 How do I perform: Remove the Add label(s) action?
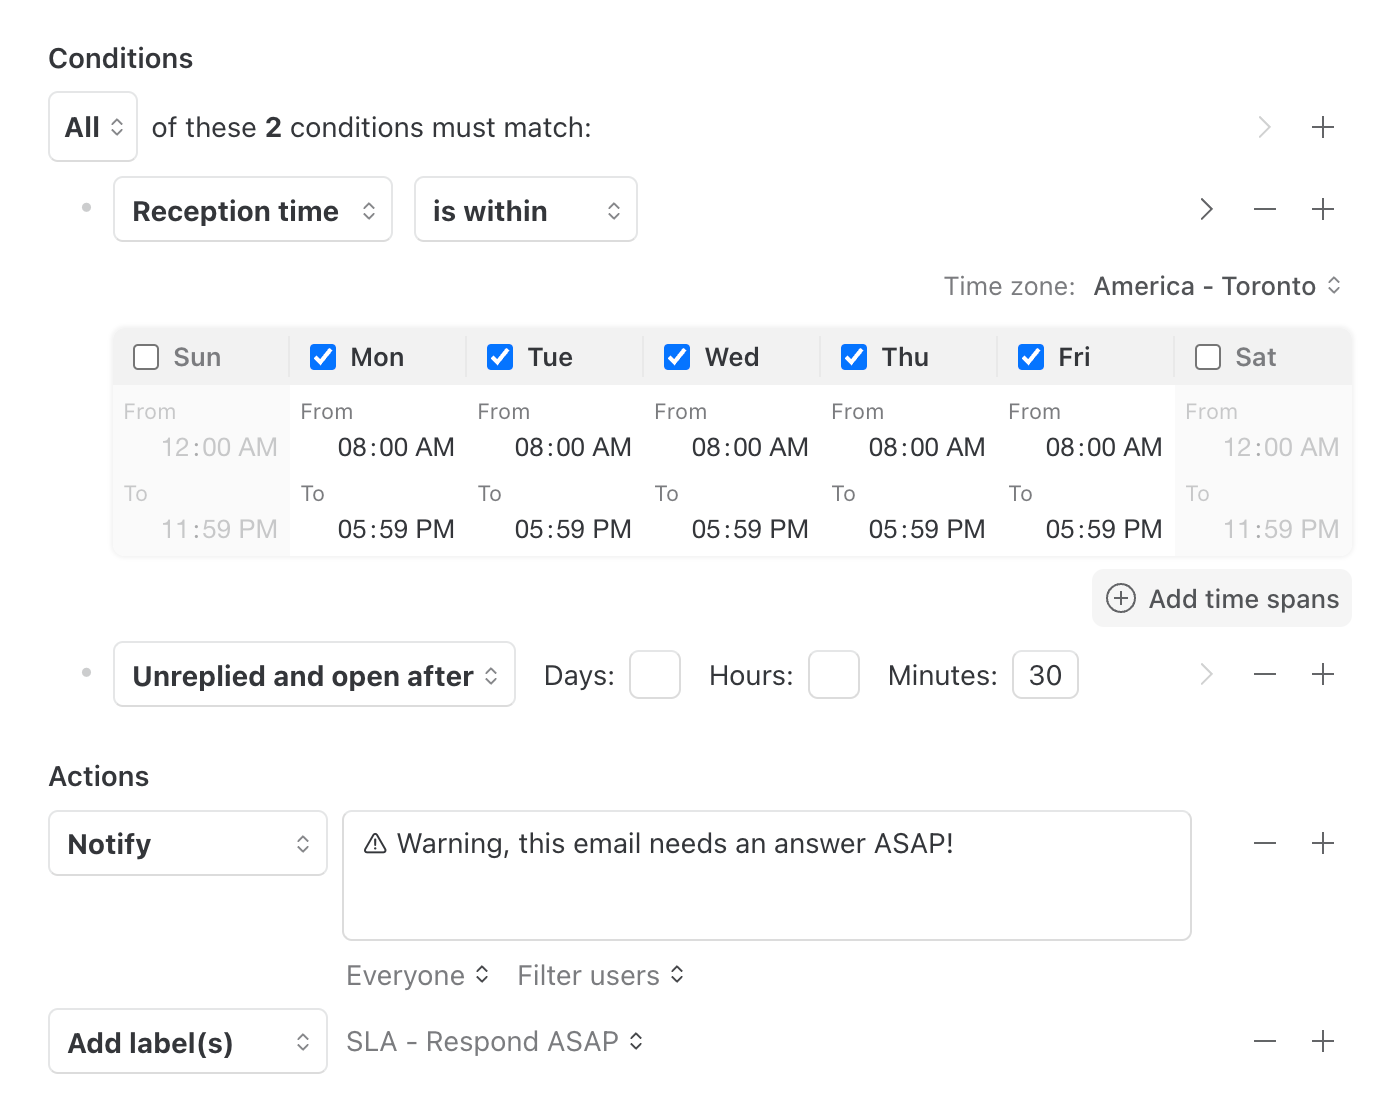[1264, 1041]
